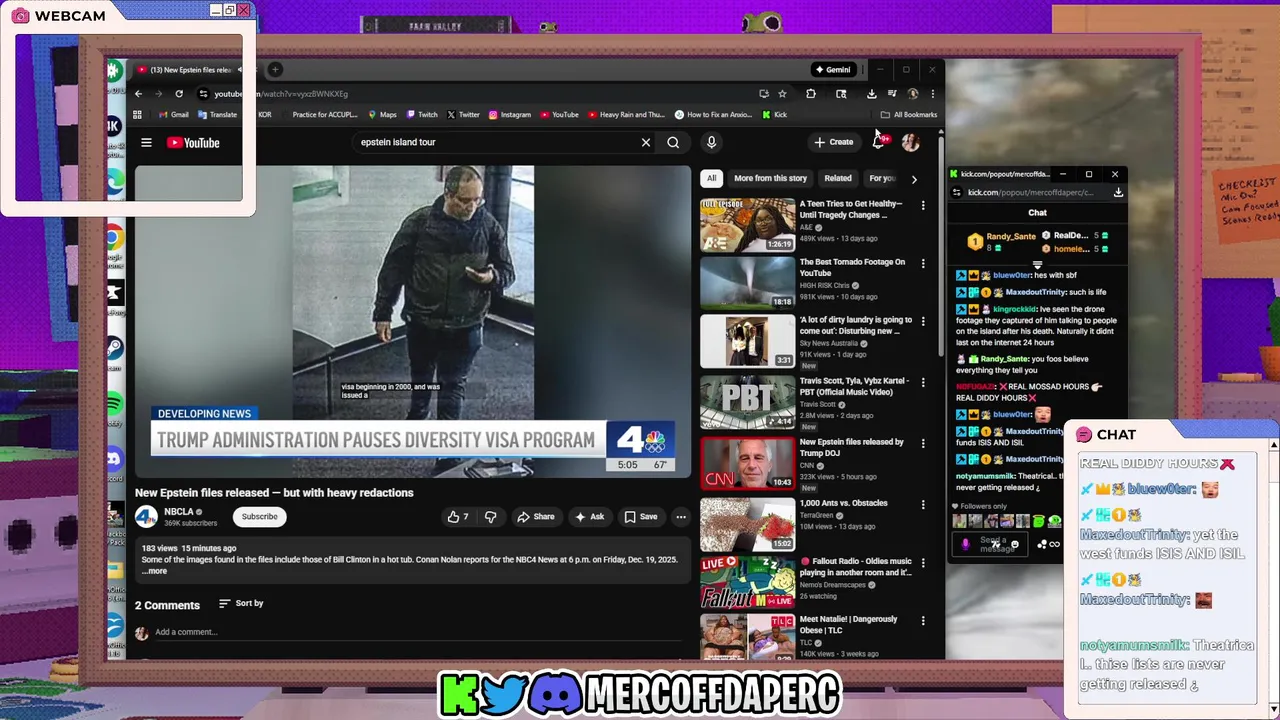
Task: Go to the YouTube home logo
Action: [x=193, y=143]
